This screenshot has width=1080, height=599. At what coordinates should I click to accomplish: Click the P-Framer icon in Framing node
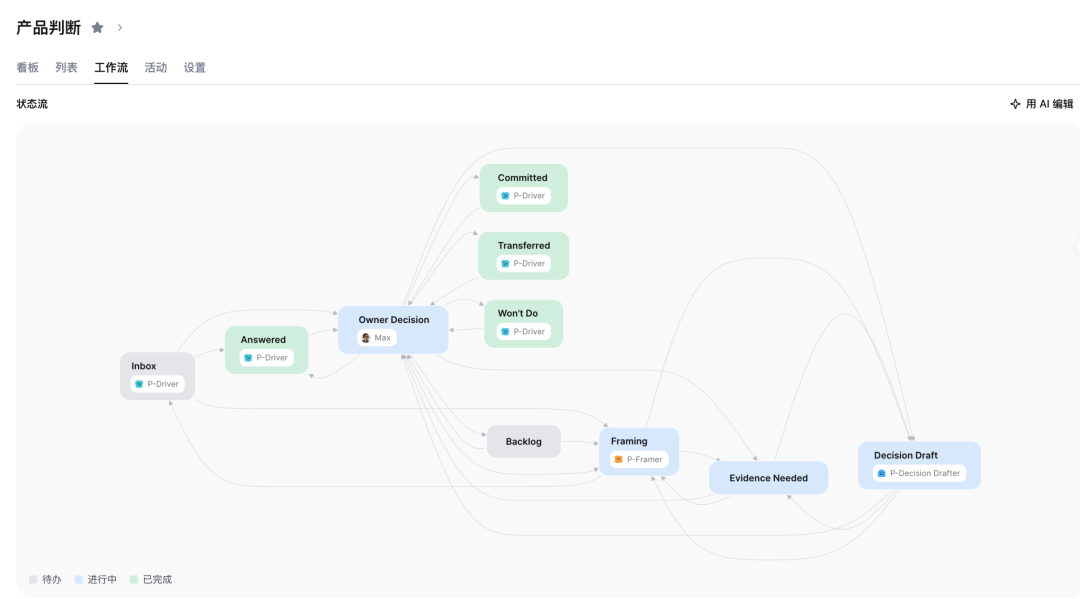click(x=619, y=459)
